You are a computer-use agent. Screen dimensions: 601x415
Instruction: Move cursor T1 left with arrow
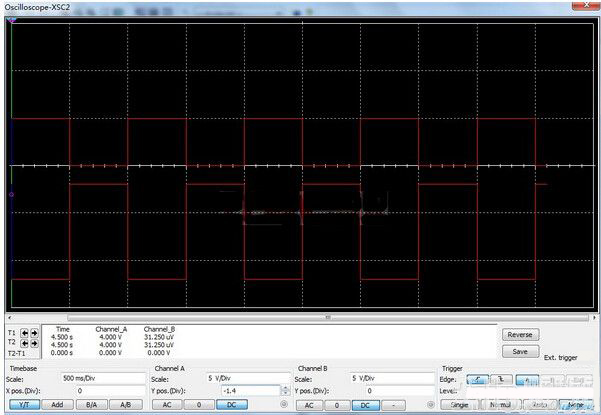coord(25,333)
